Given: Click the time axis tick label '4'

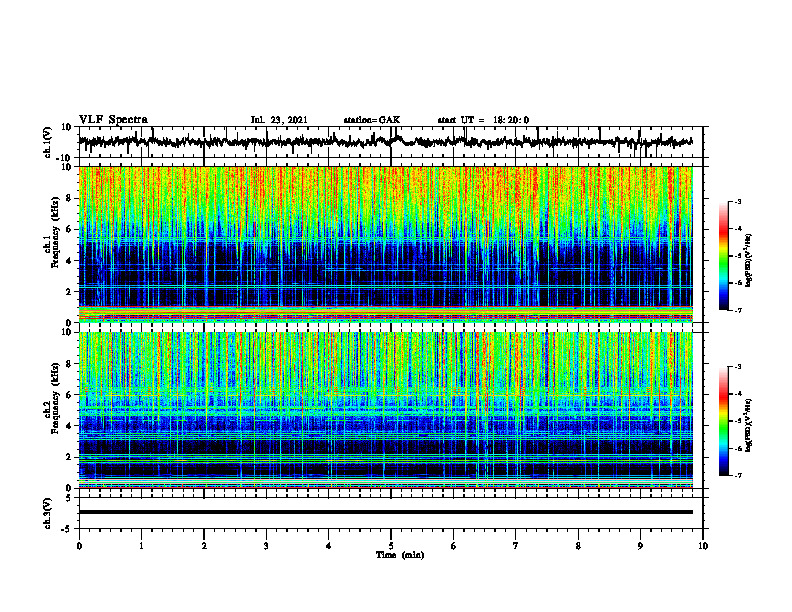Looking at the screenshot, I should [x=329, y=546].
